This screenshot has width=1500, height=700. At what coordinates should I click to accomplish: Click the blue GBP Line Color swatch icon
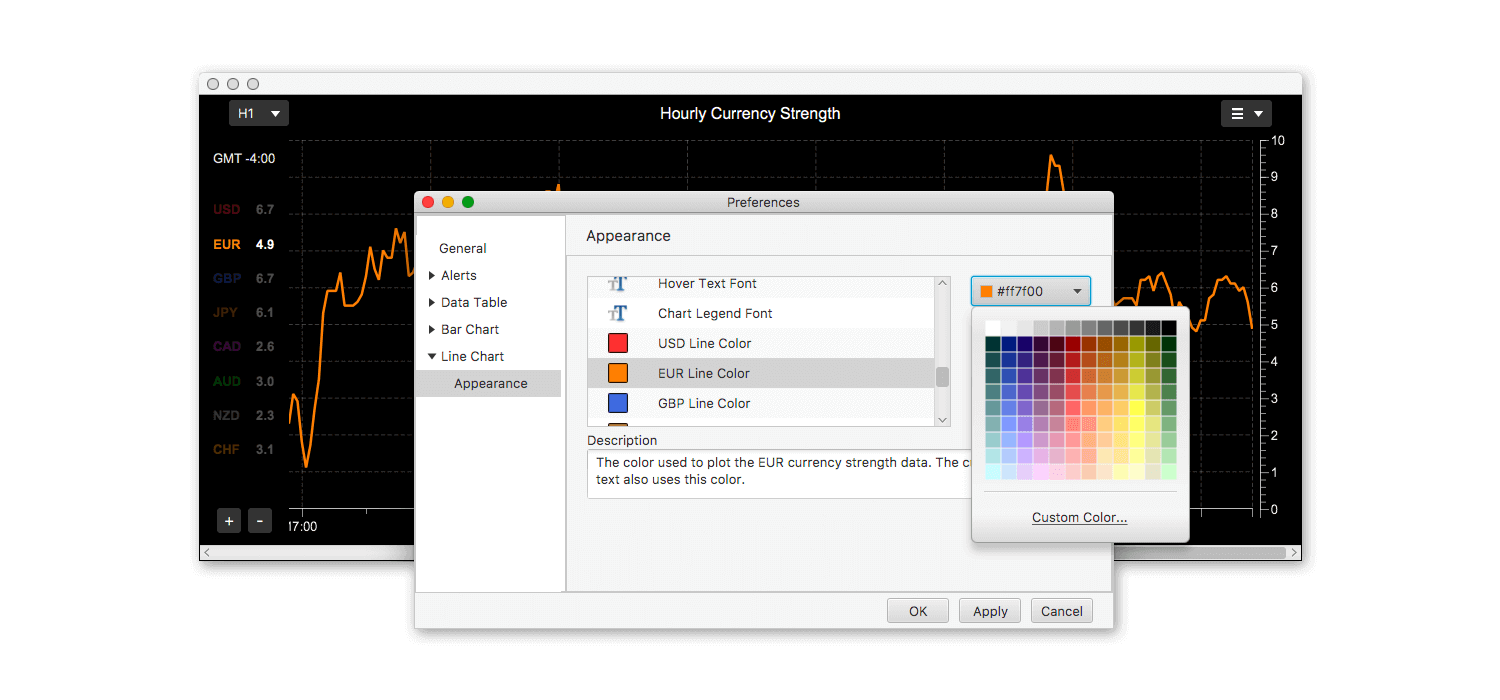pyautogui.click(x=619, y=403)
